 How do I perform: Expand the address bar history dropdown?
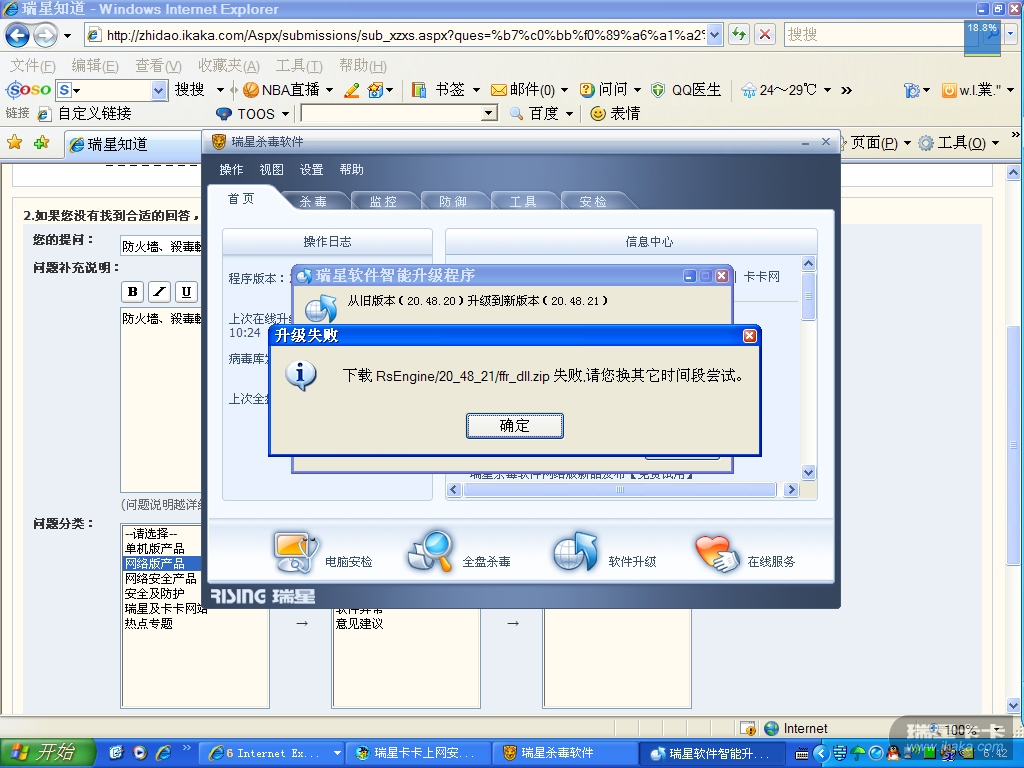click(x=715, y=35)
